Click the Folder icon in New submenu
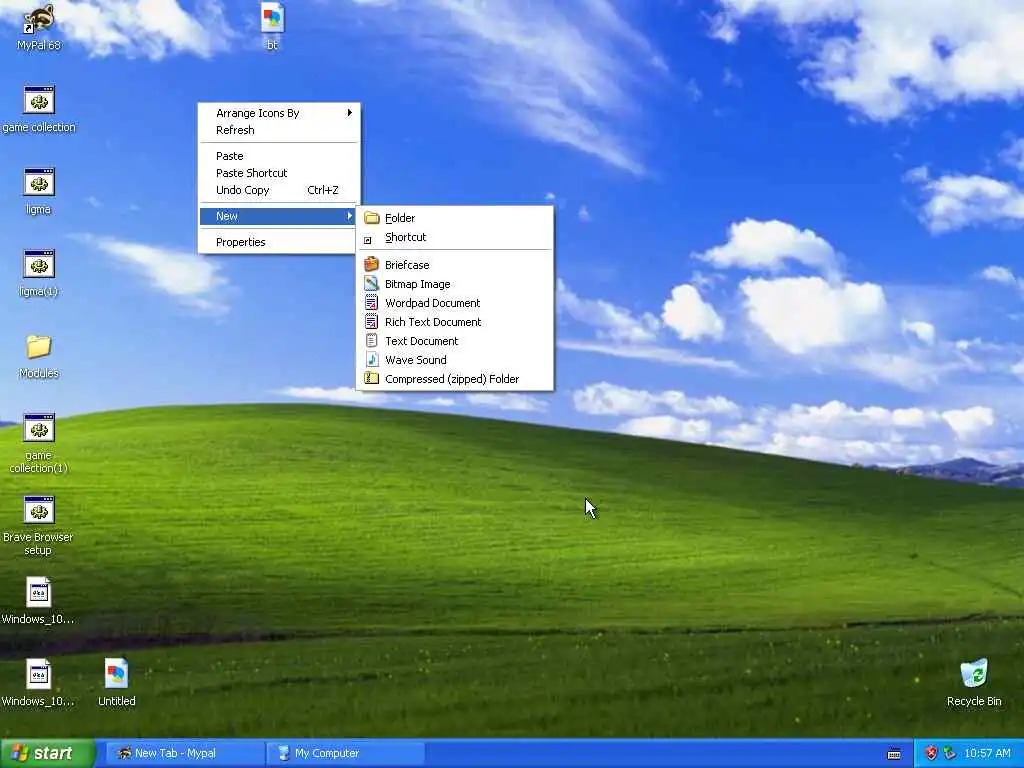 (x=372, y=218)
